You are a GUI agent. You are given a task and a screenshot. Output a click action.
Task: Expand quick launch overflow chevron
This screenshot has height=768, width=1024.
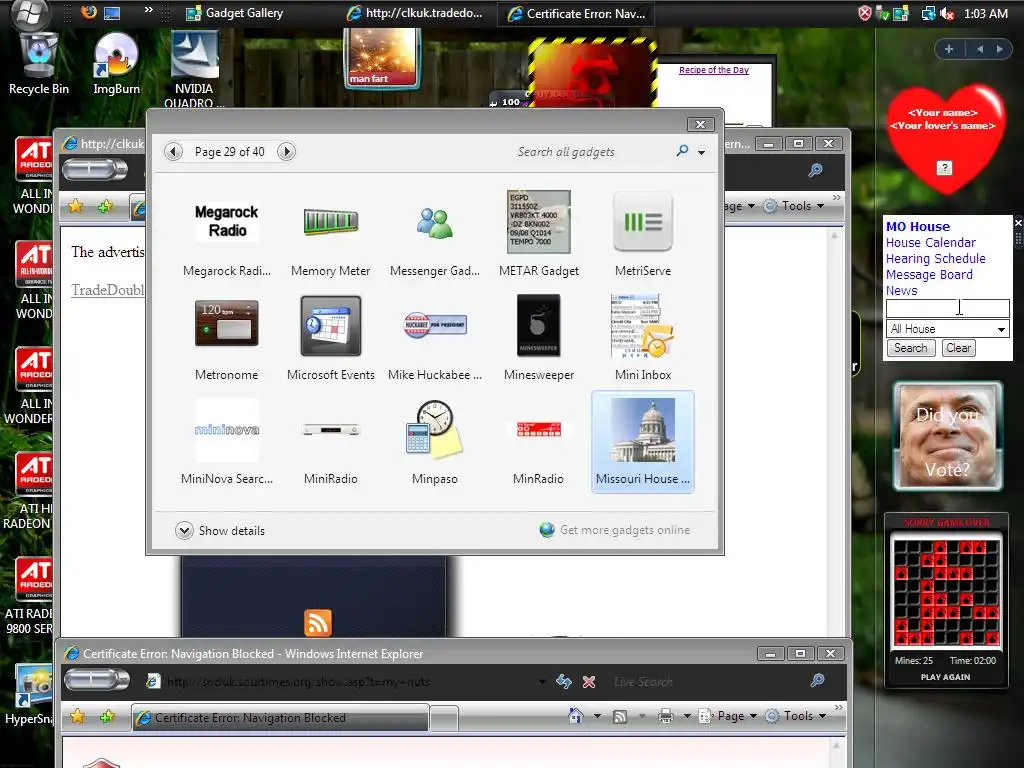[149, 10]
